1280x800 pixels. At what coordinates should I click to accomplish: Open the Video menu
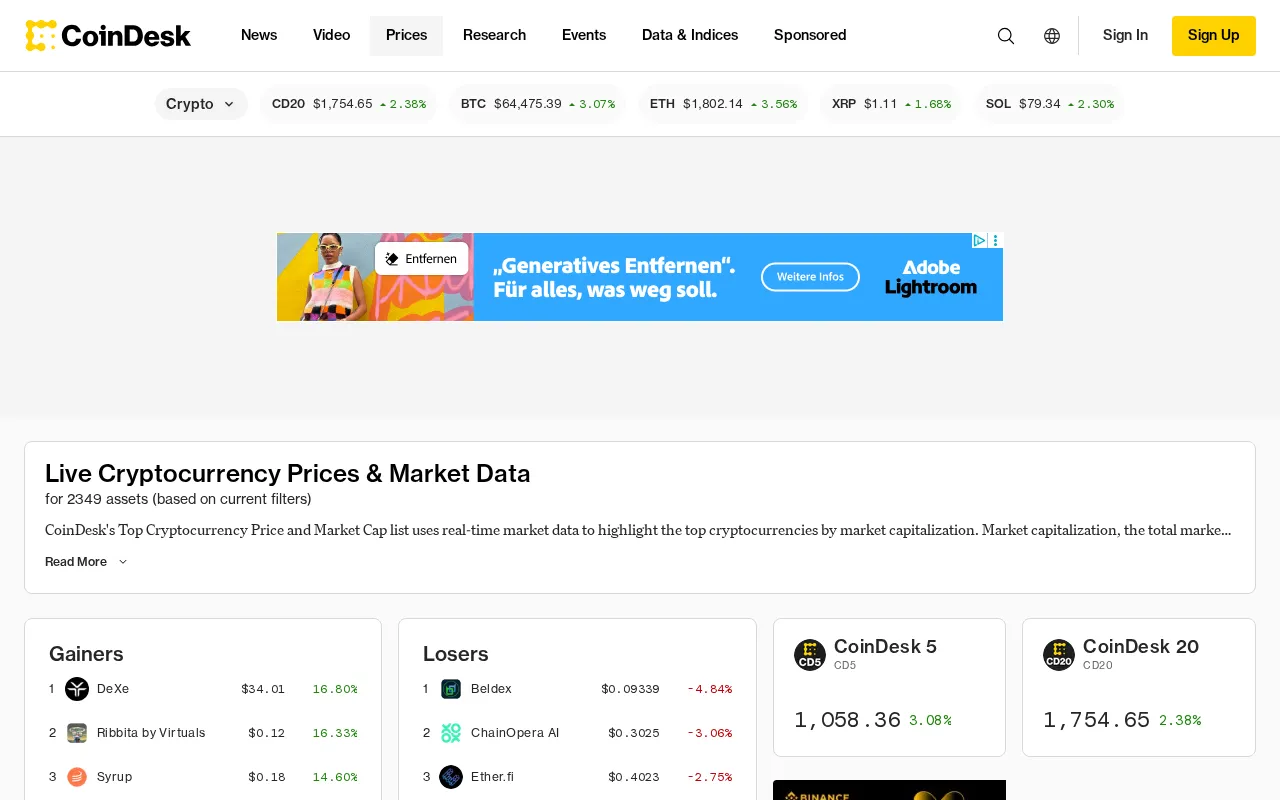click(x=331, y=36)
